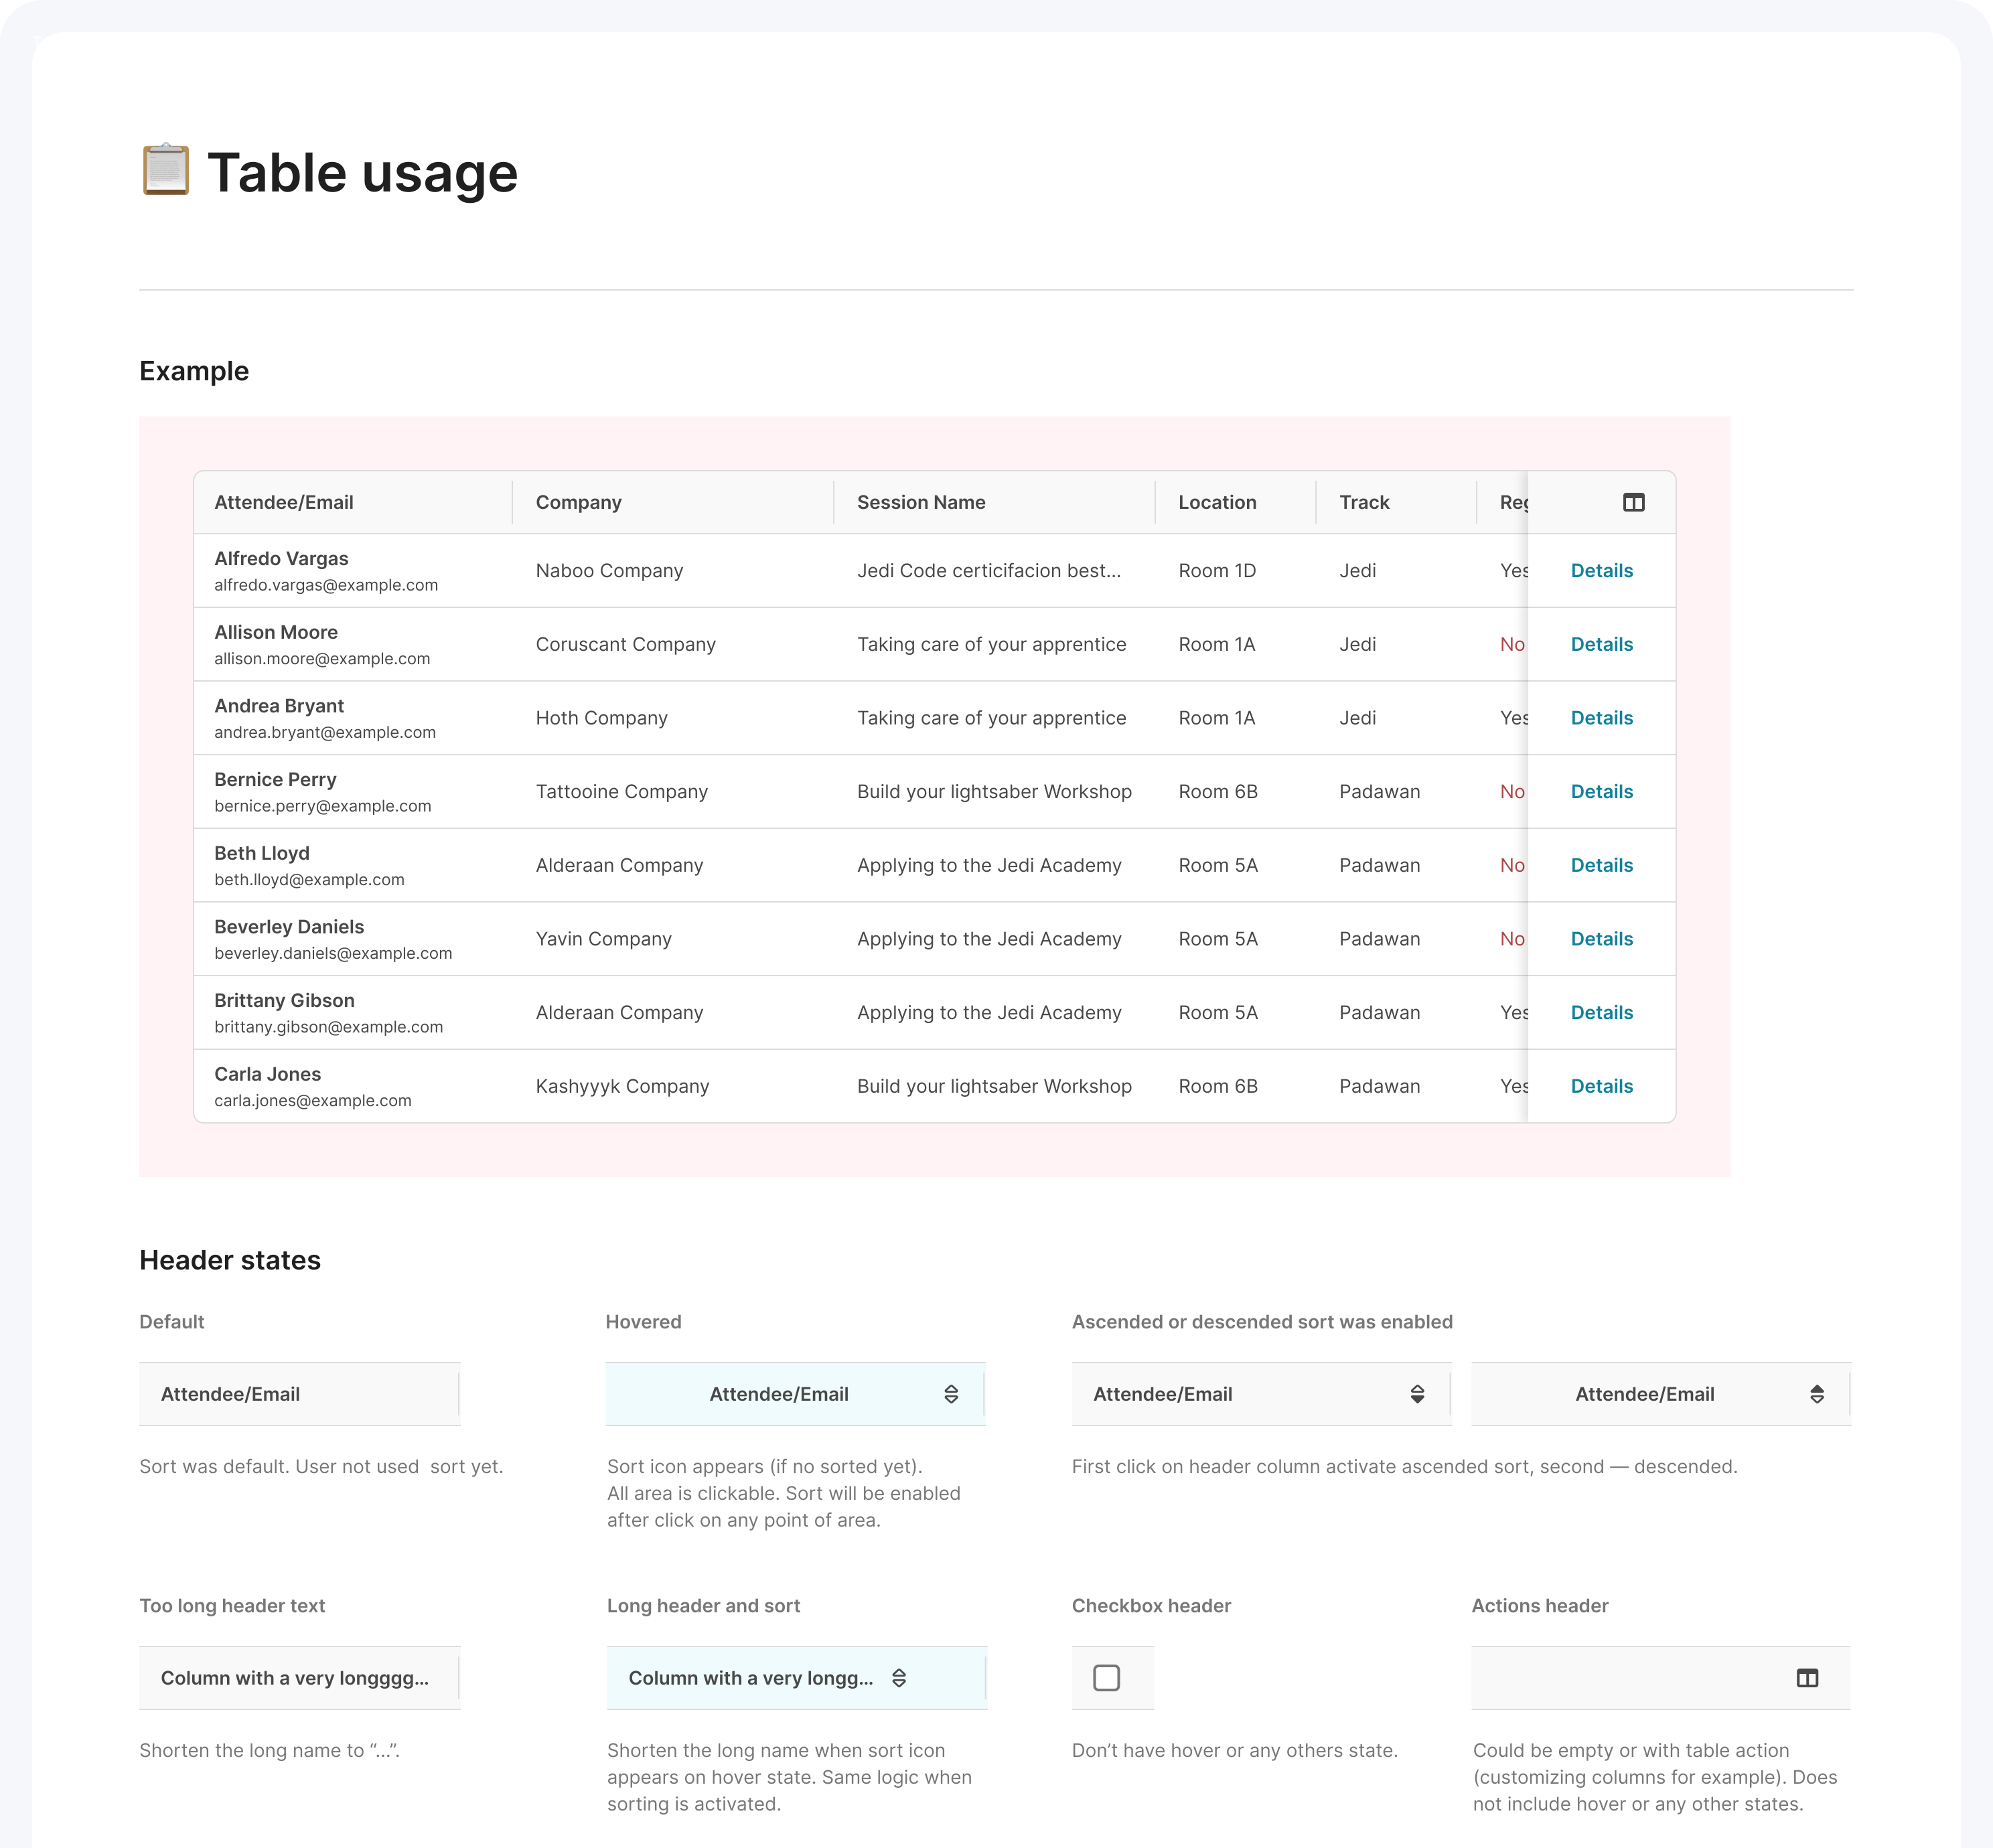The width and height of the screenshot is (1993, 1848).
Task: Click the 'Header states' heading
Action: [x=230, y=1260]
